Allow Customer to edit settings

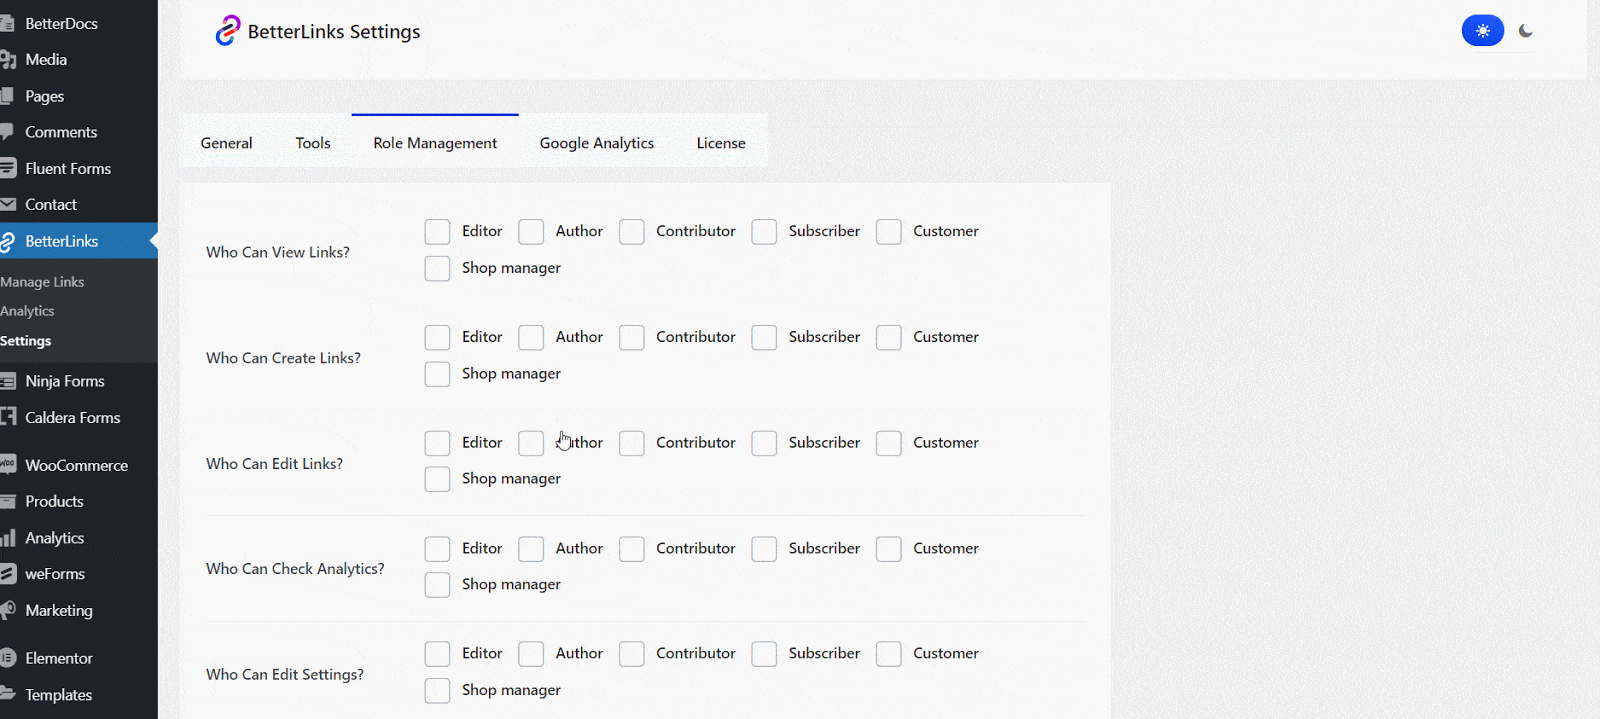pos(888,654)
